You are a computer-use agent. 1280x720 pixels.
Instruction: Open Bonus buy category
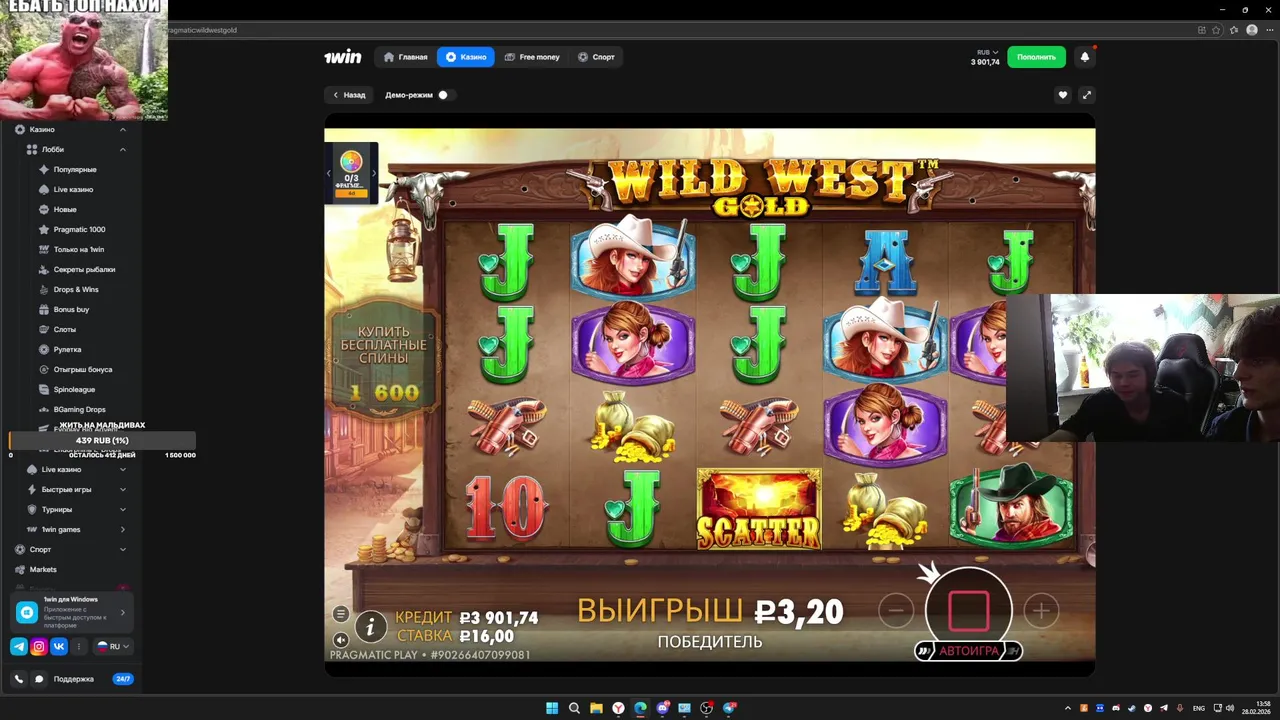click(71, 310)
